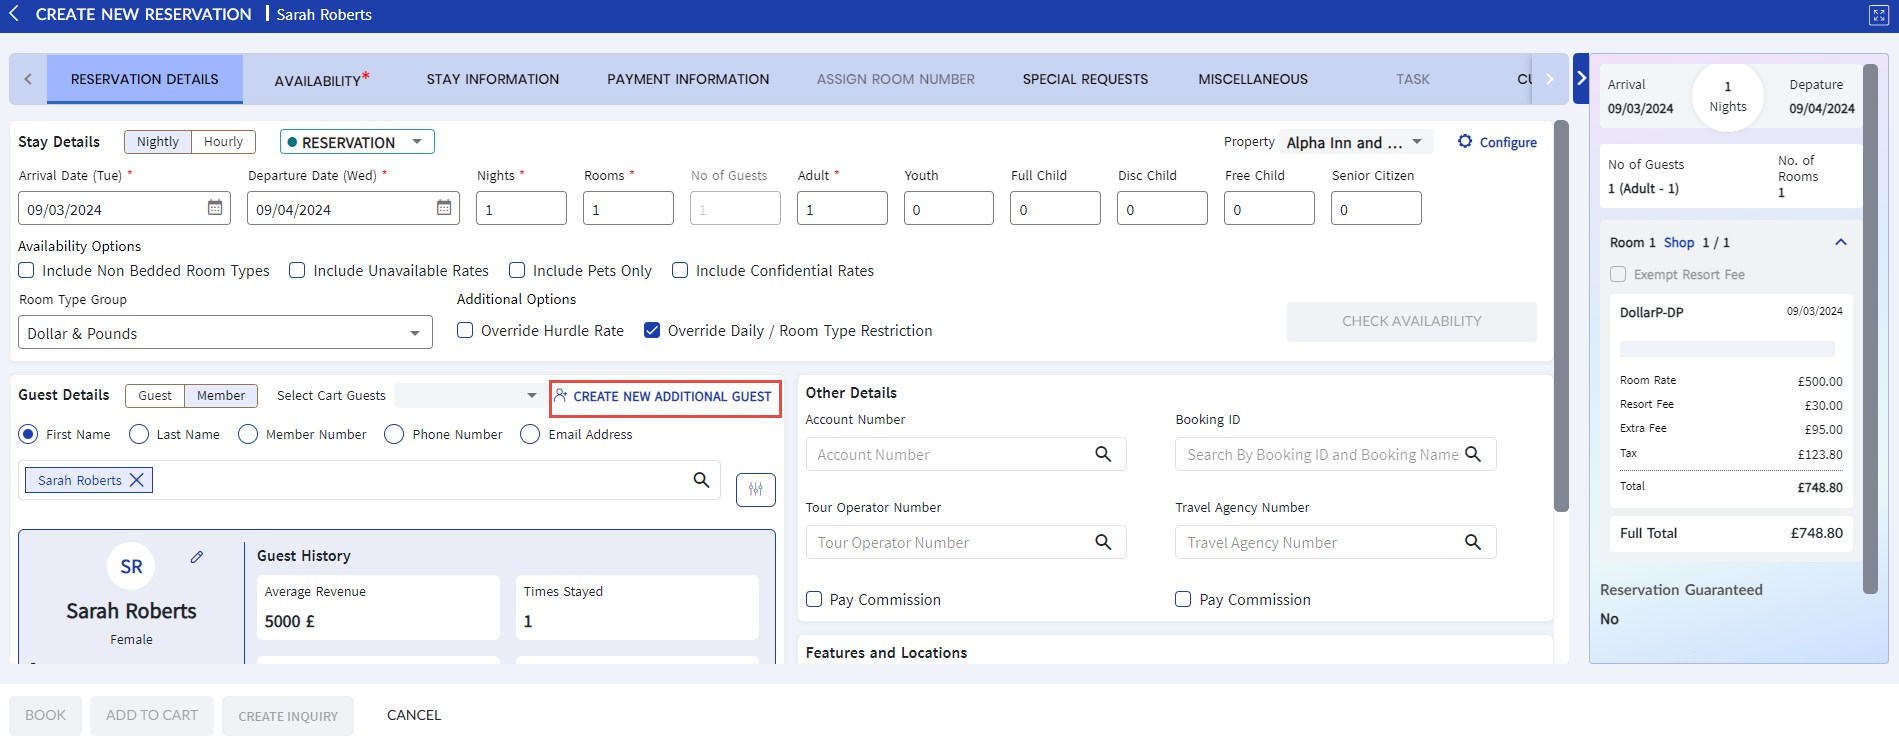Screen dimensions: 1899x747
Task: Open the guest filter settings icon
Action: 756,489
